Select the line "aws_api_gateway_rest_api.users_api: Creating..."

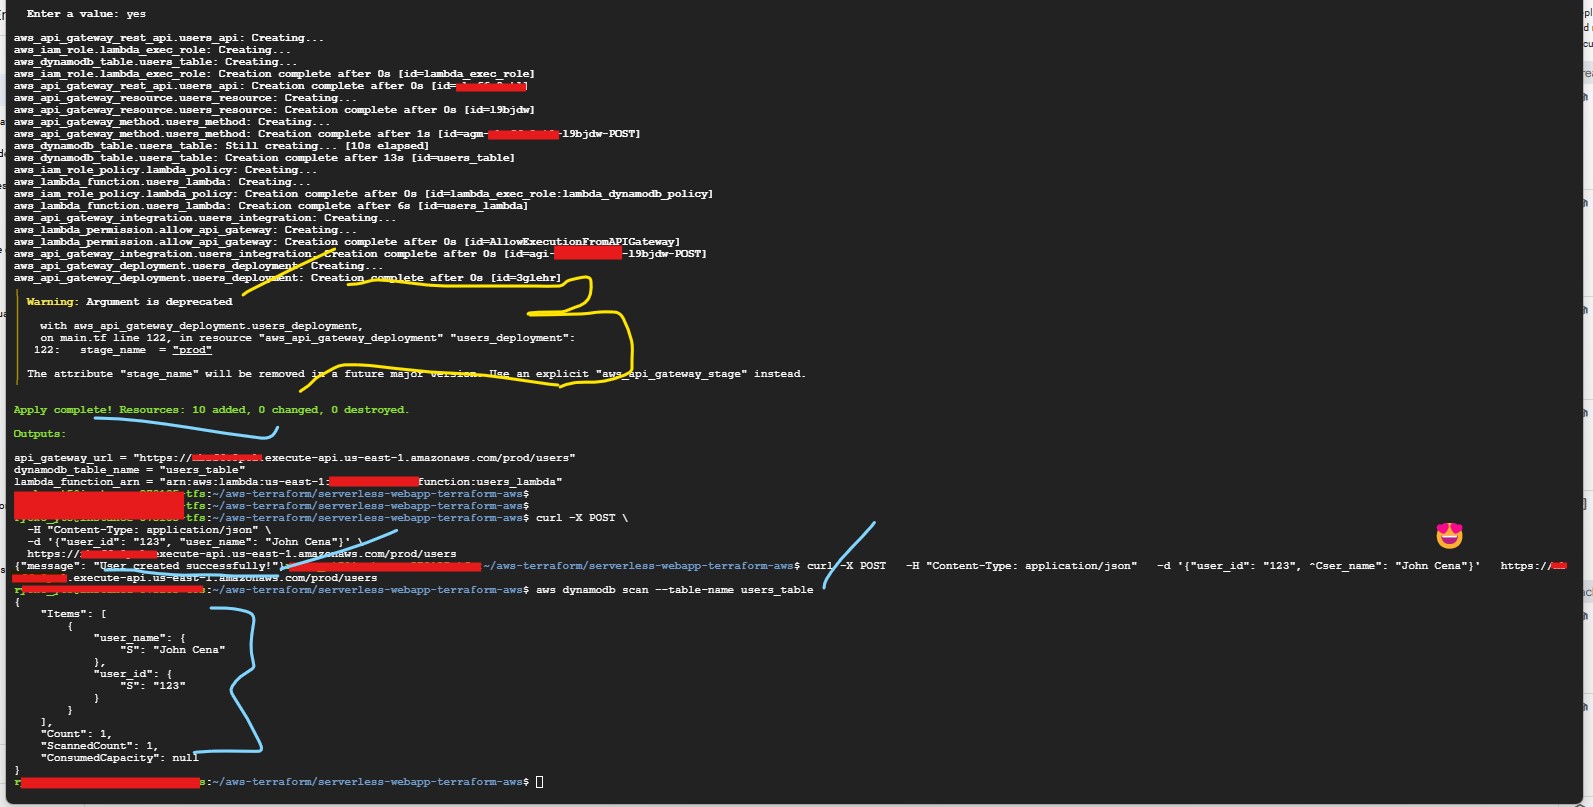pyautogui.click(x=168, y=38)
